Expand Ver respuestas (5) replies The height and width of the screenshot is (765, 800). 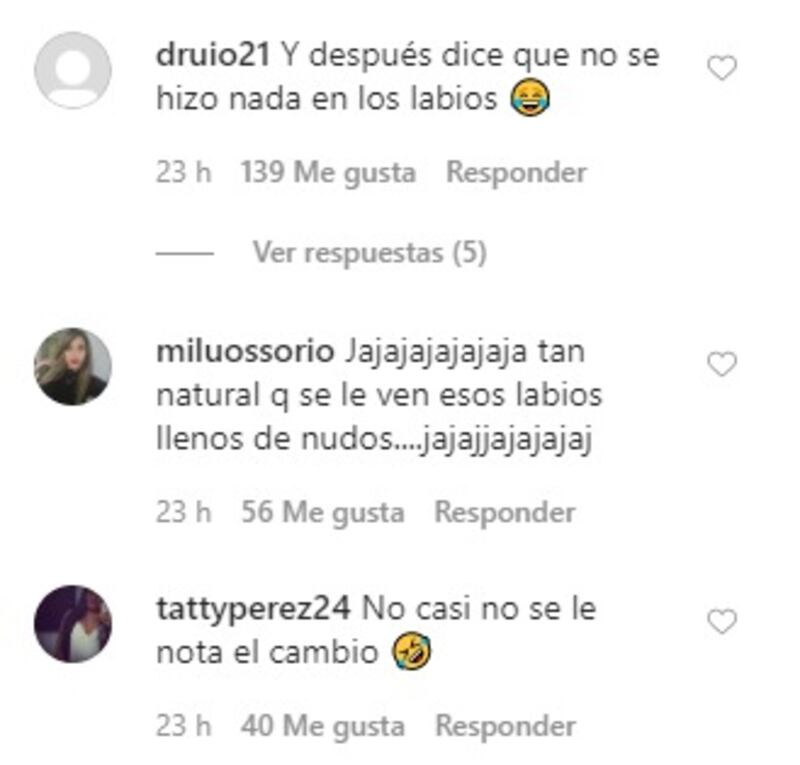pyautogui.click(x=370, y=252)
